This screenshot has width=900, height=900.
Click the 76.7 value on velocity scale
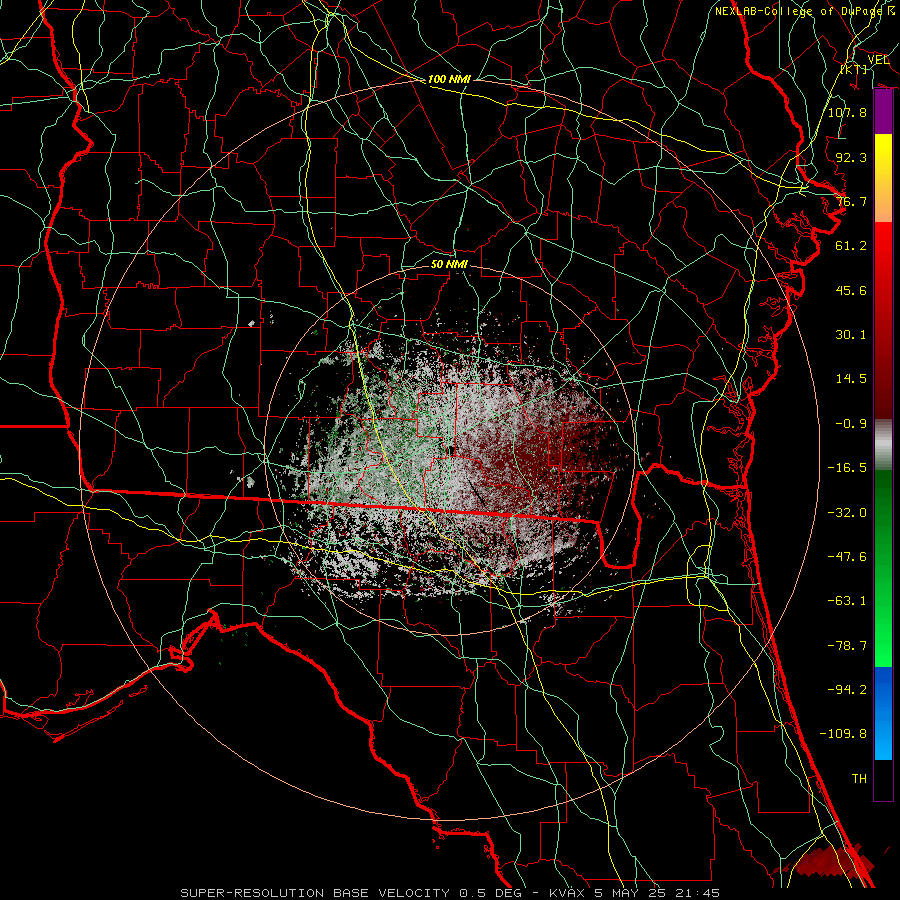tap(851, 201)
